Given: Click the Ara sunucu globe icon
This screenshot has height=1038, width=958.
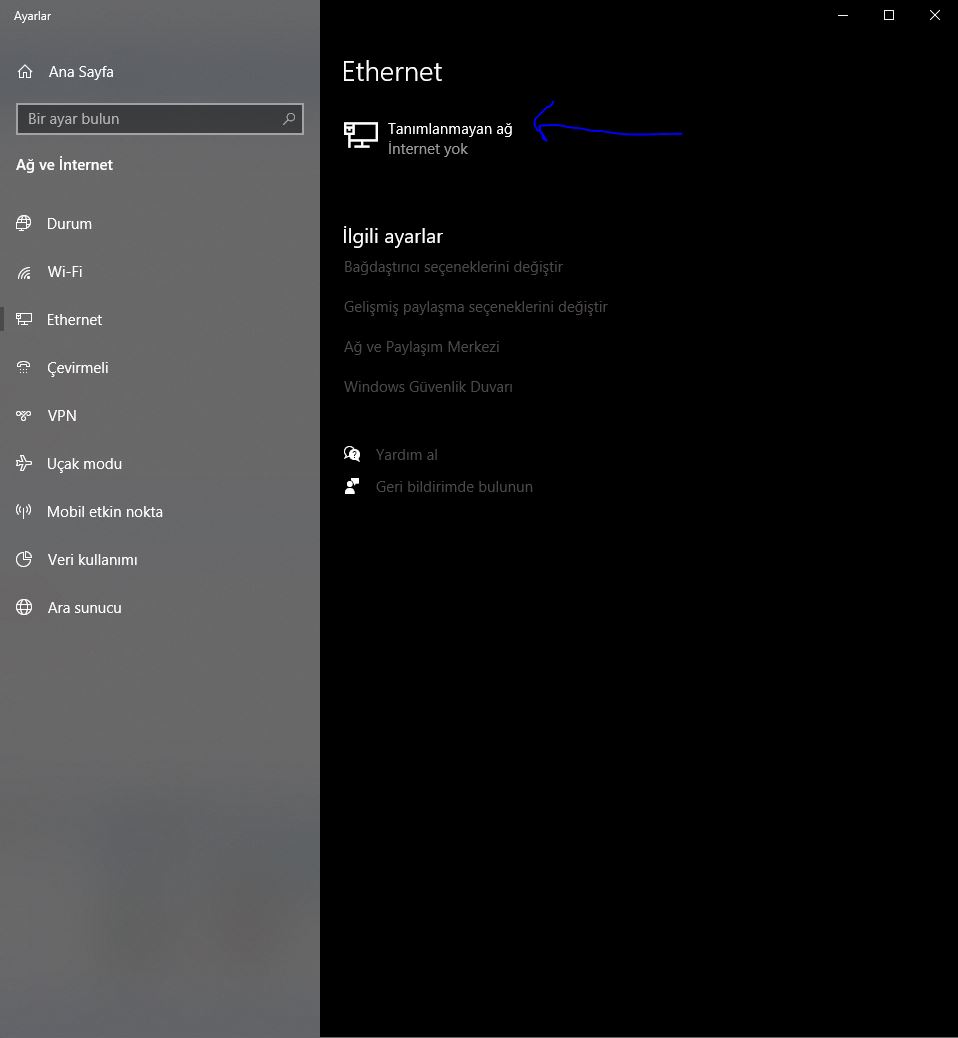Looking at the screenshot, I should pos(24,608).
